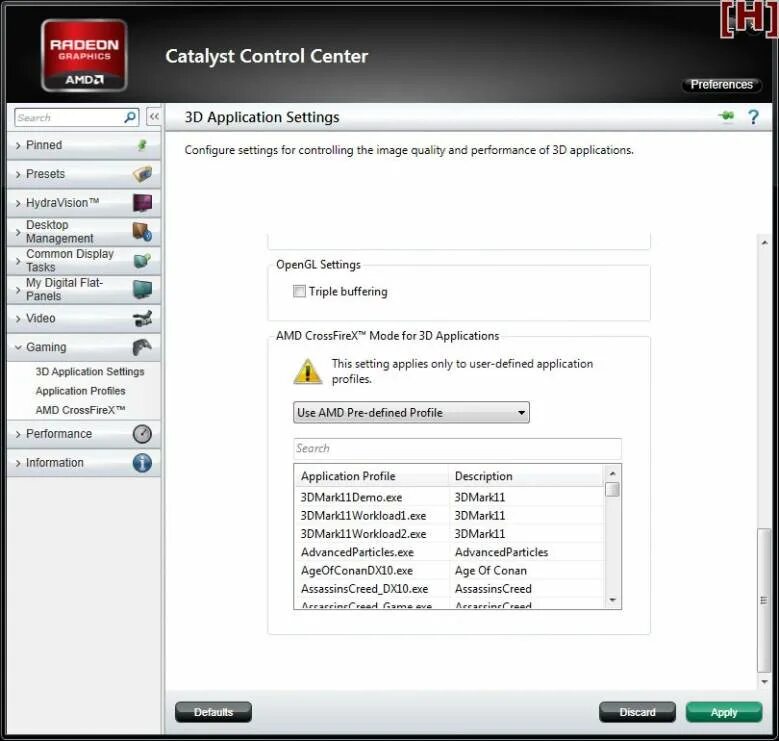The image size is (779, 741).
Task: Select the 3DMark11Workload2.exe row
Action: [x=450, y=534]
